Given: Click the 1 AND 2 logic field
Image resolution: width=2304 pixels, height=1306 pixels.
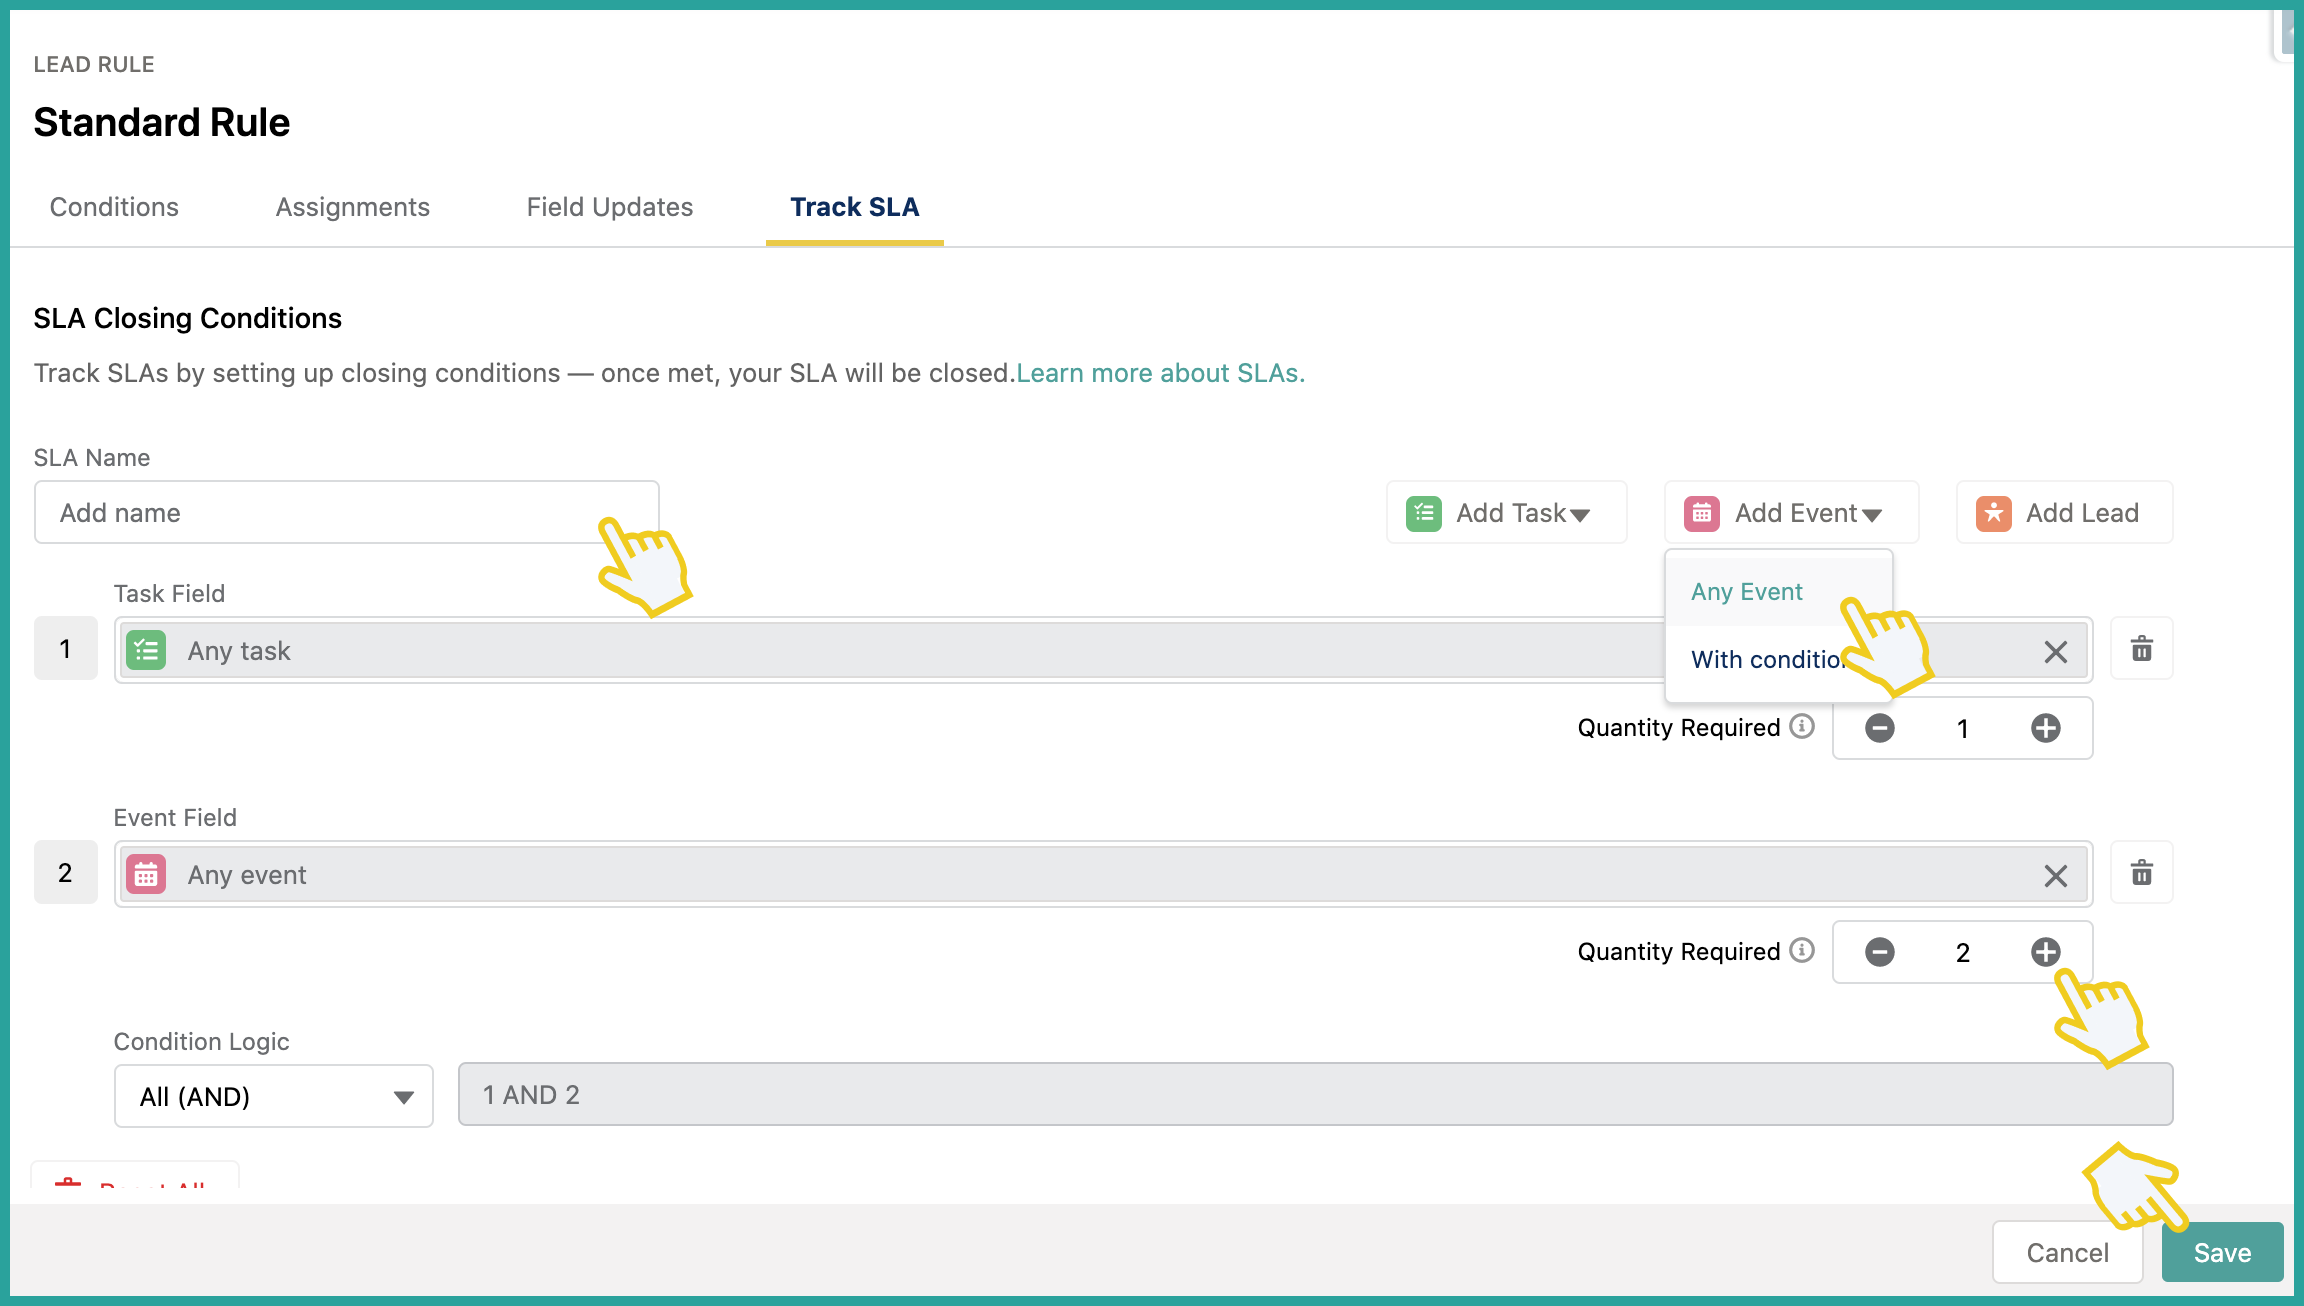Looking at the screenshot, I should pyautogui.click(x=1315, y=1094).
